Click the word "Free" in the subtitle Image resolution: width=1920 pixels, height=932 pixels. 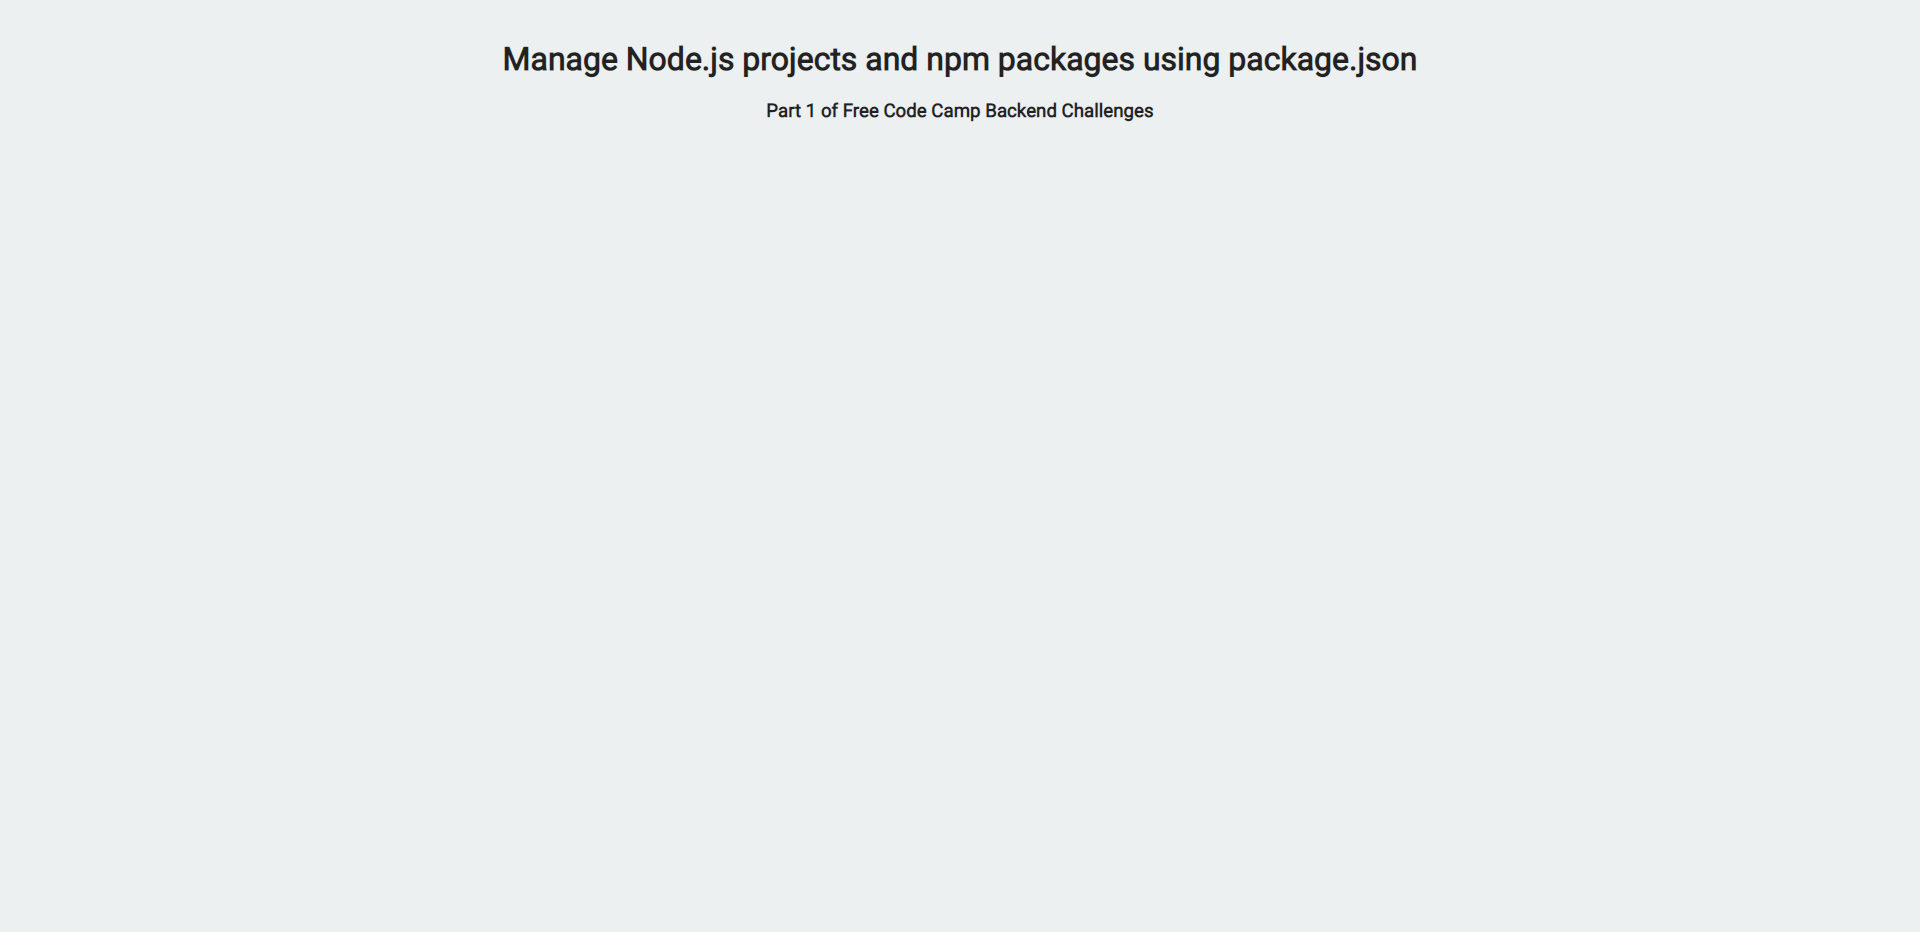coord(860,111)
